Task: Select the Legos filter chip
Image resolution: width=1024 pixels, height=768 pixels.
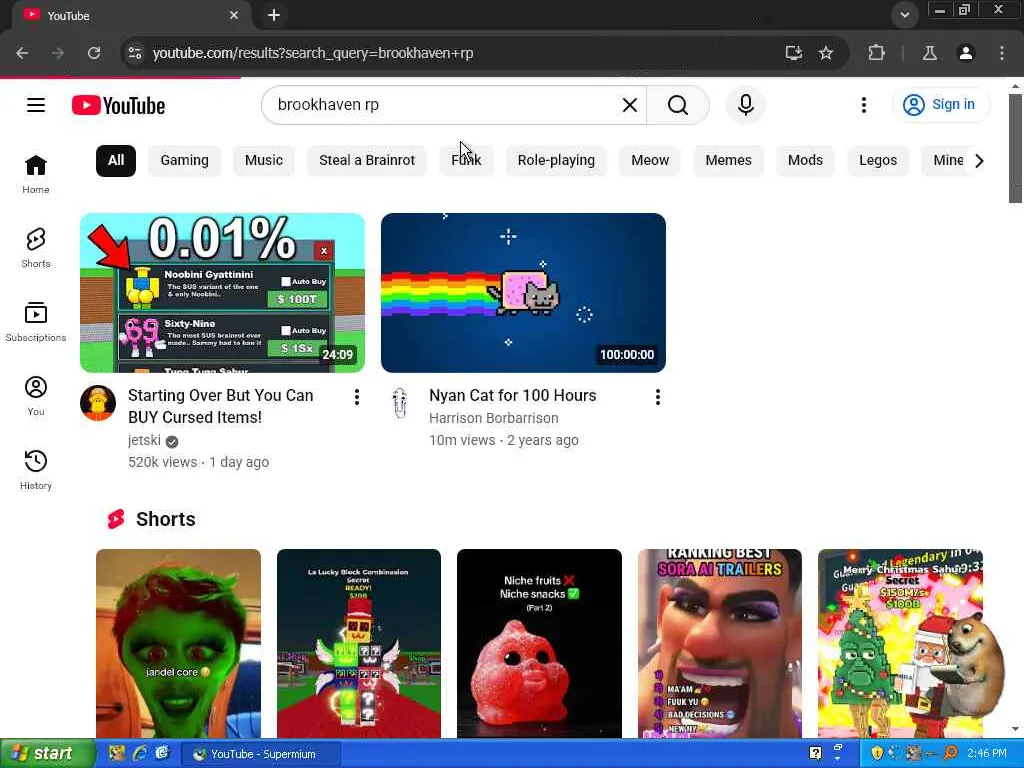Action: click(x=878, y=161)
